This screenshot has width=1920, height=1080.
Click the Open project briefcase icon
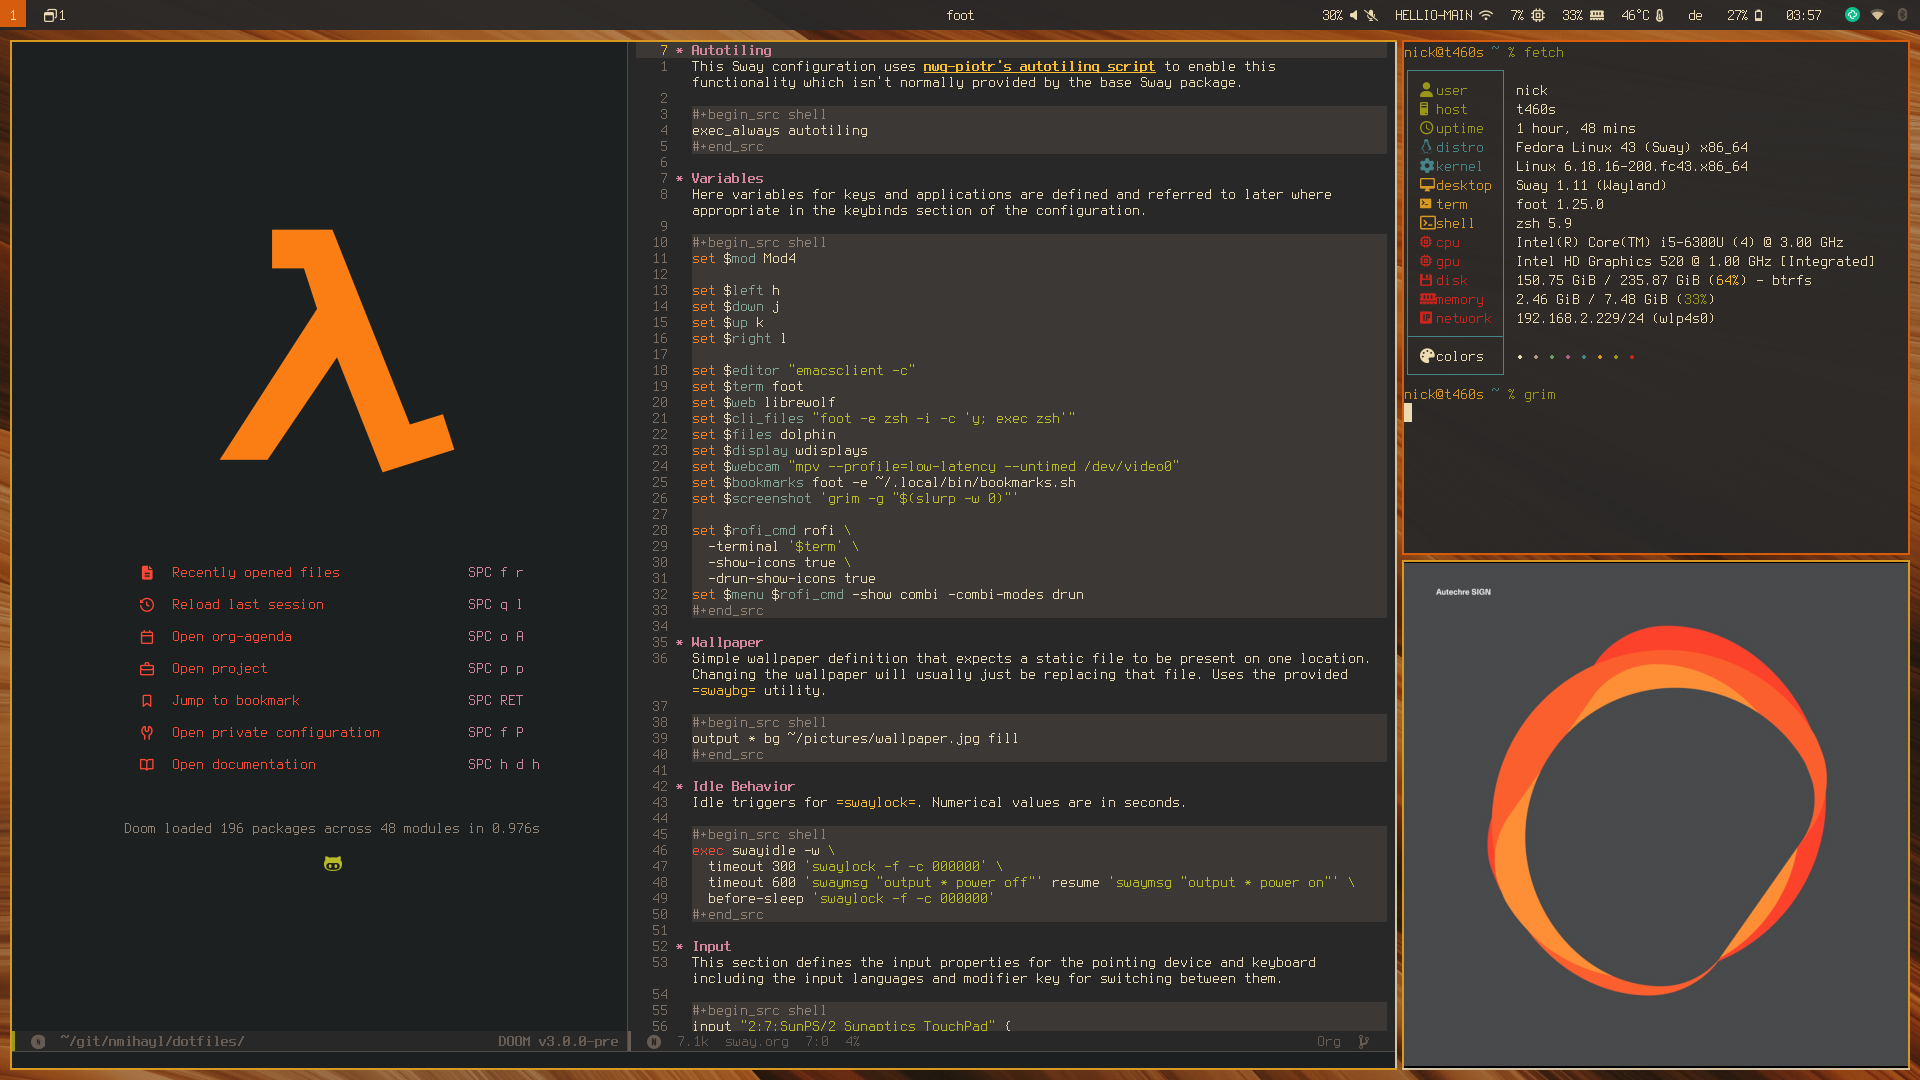coord(147,668)
